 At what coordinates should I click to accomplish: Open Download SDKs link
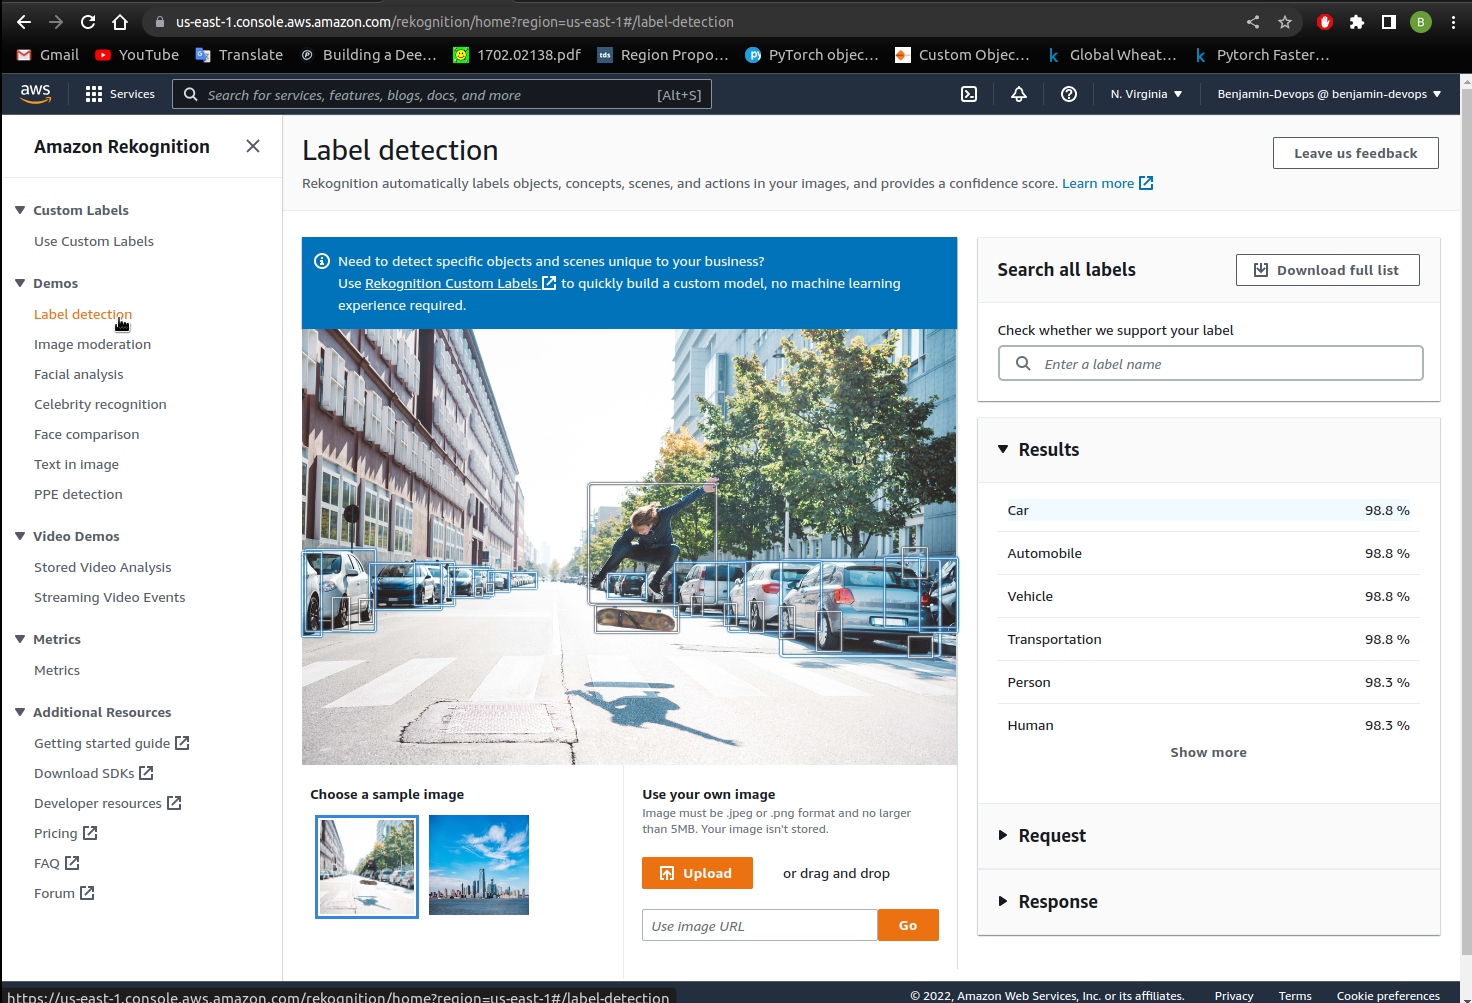point(93,773)
